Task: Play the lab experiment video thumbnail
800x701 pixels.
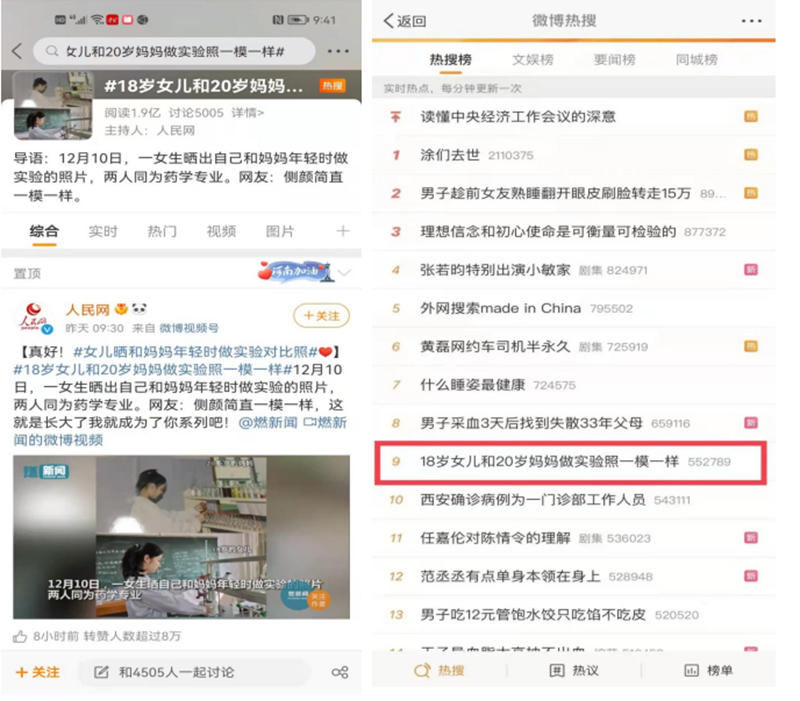Action: click(181, 535)
